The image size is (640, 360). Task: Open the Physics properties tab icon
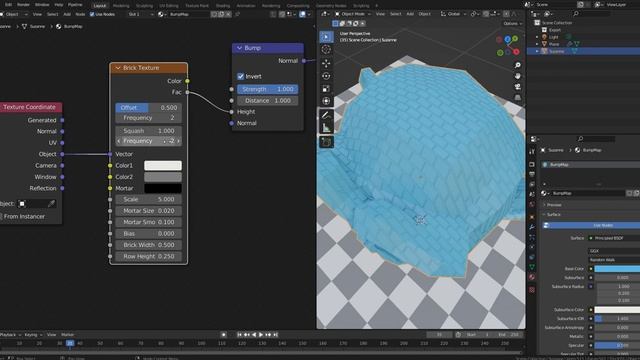click(x=532, y=247)
